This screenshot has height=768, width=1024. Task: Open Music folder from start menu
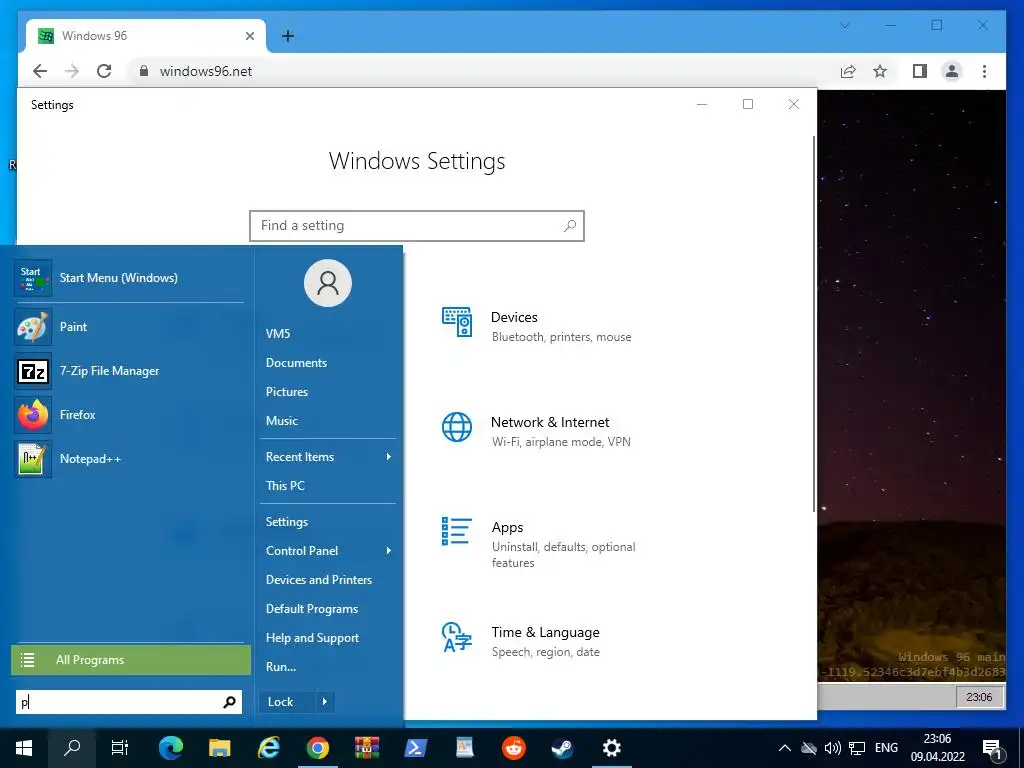(x=281, y=421)
